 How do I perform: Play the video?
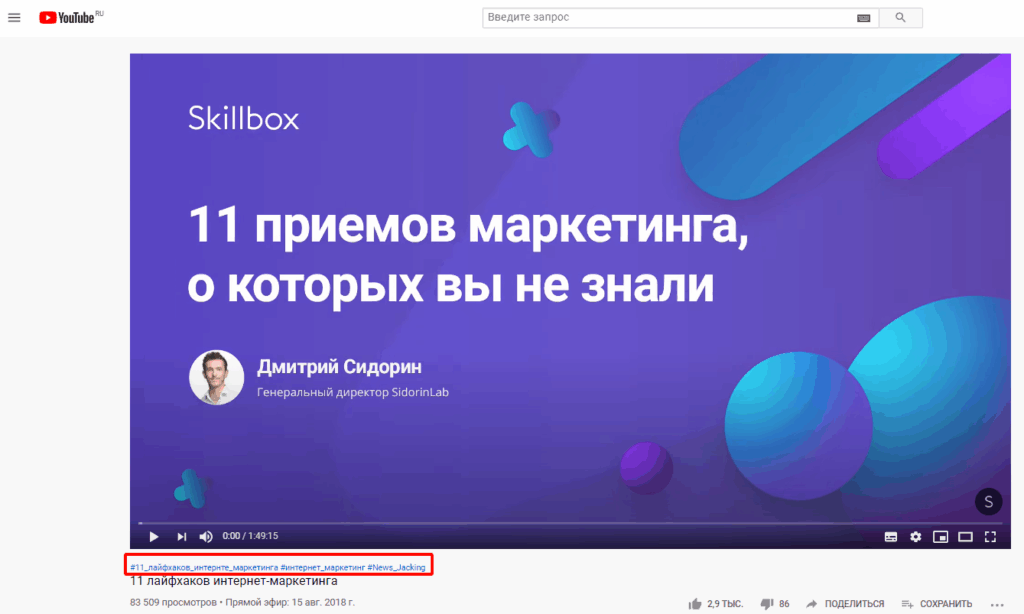tap(154, 536)
